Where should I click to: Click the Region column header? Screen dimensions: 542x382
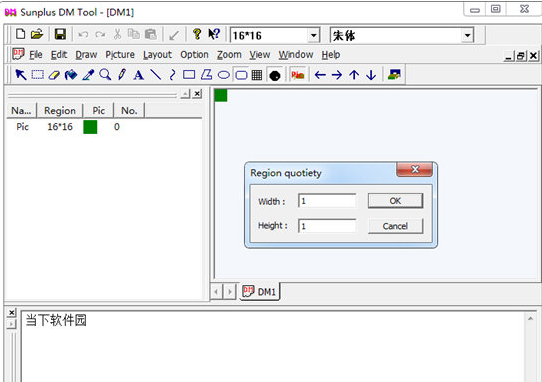(60, 111)
